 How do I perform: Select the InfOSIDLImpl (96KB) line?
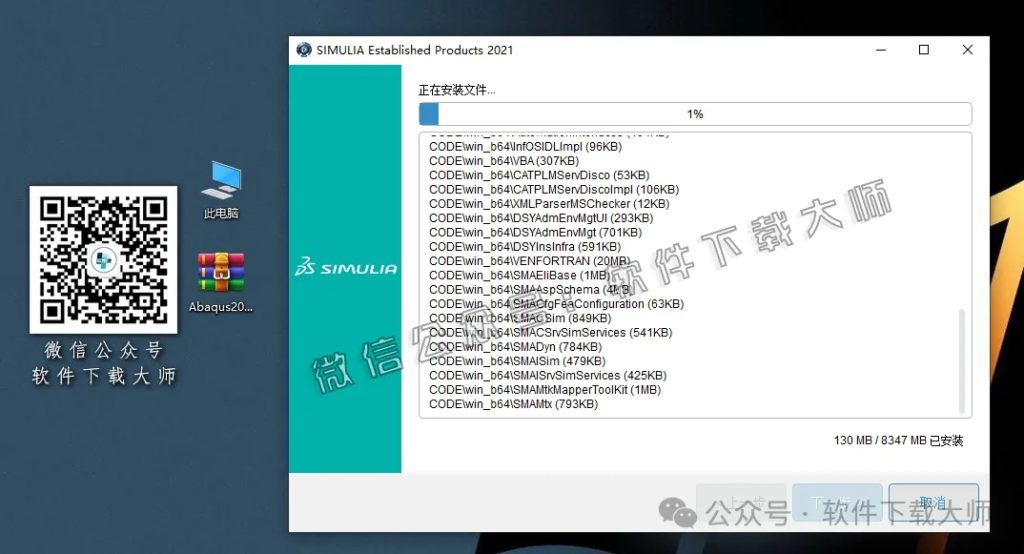point(525,146)
